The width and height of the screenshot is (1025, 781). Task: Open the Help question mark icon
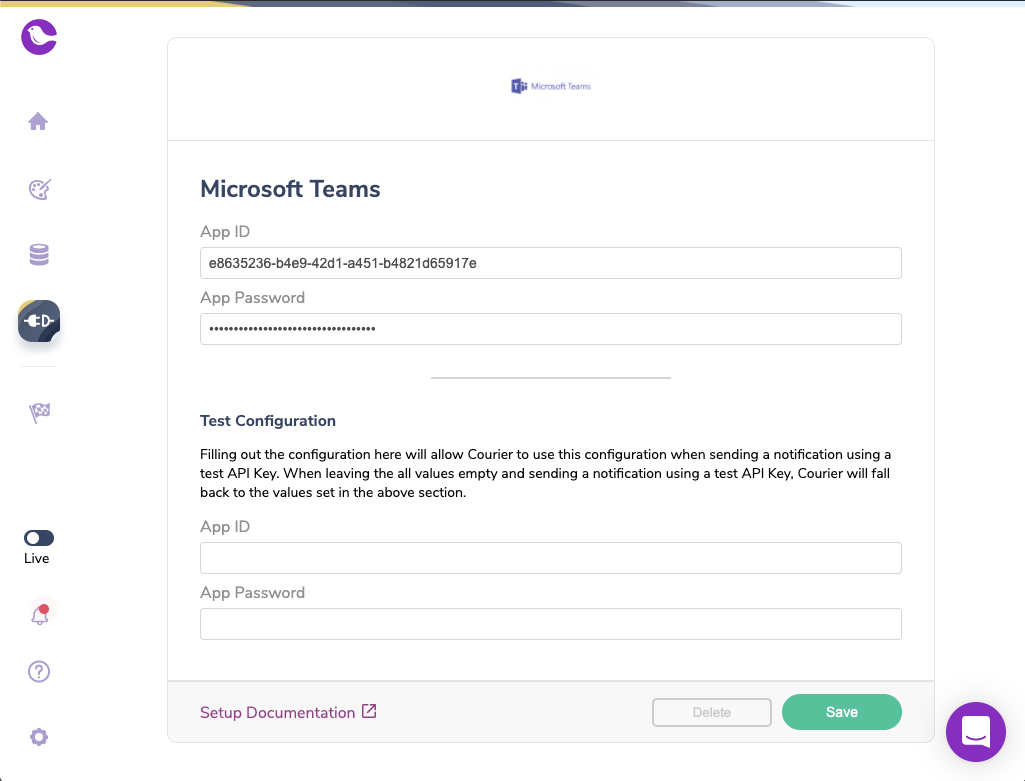(39, 671)
